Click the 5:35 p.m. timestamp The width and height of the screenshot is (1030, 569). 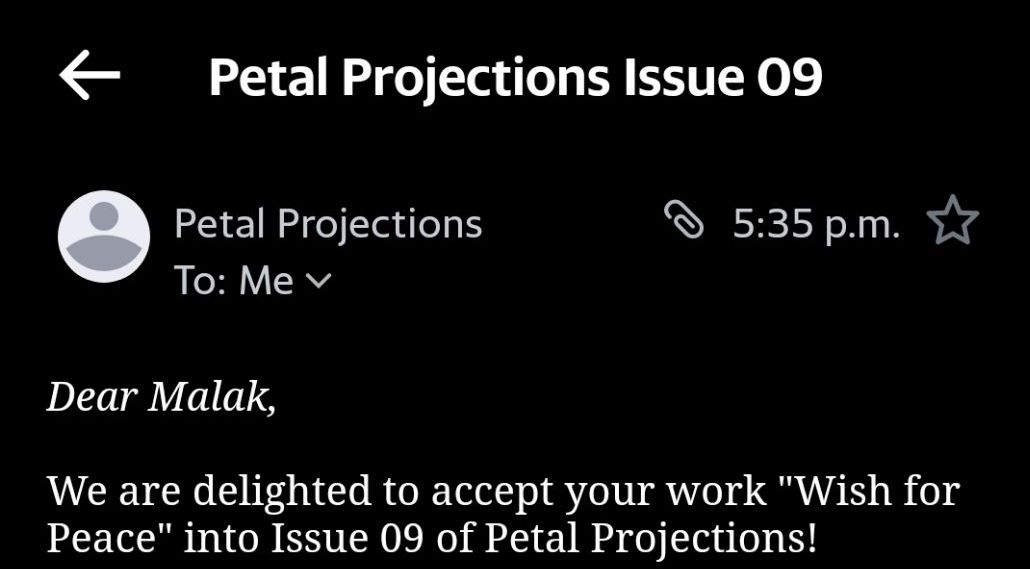pyautogui.click(x=816, y=224)
